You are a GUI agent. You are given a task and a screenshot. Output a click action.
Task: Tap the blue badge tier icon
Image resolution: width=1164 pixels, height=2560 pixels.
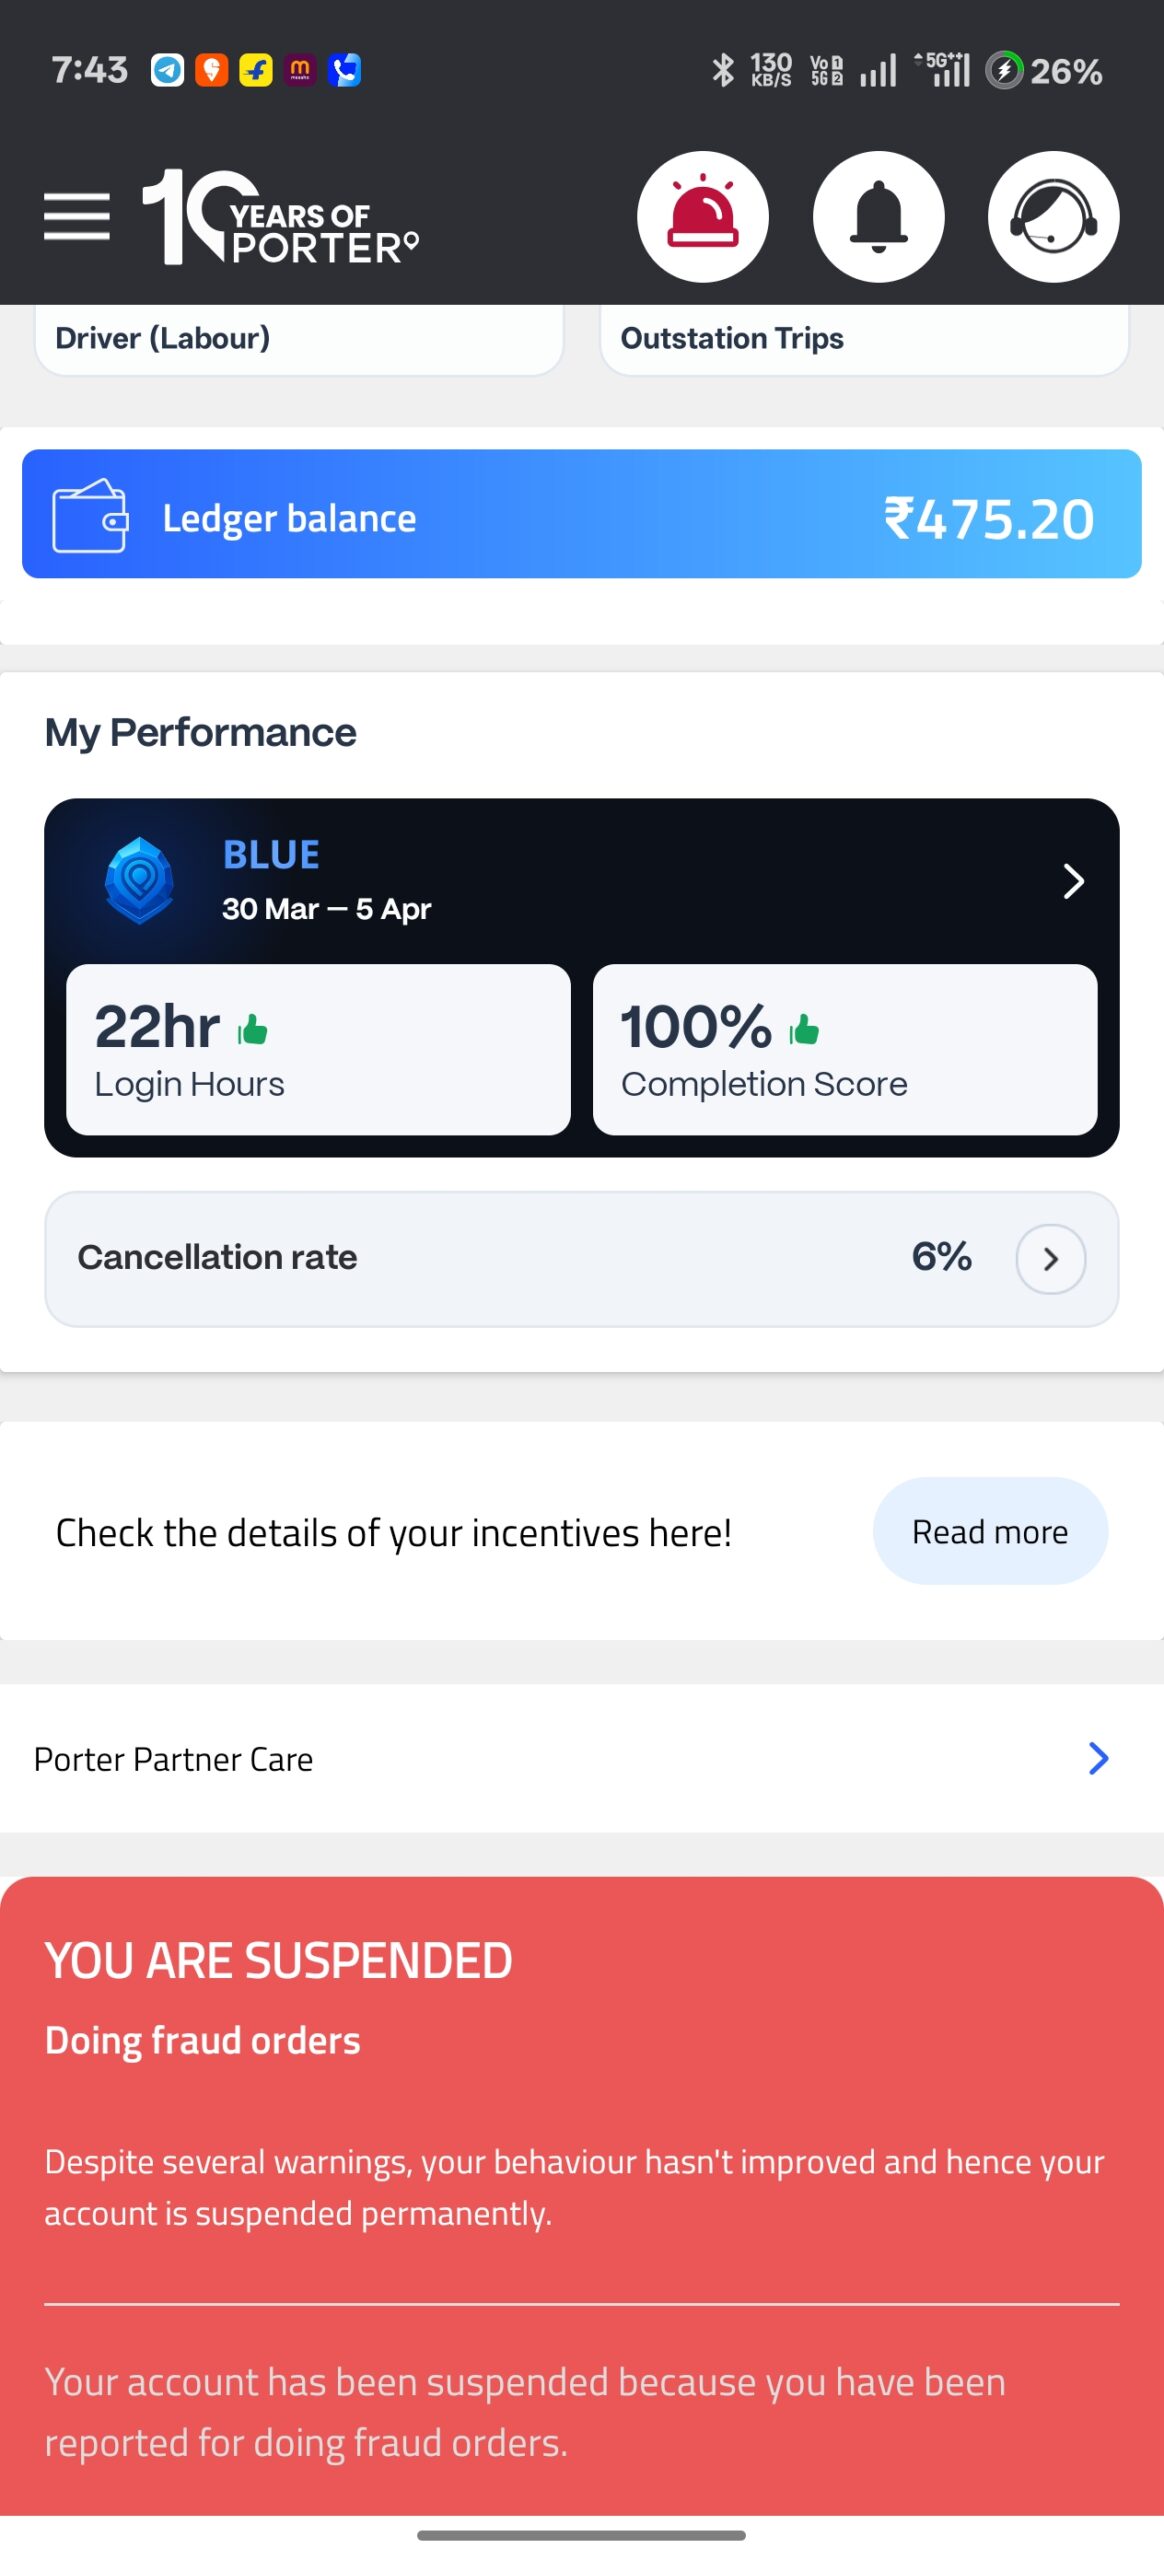pyautogui.click(x=140, y=880)
